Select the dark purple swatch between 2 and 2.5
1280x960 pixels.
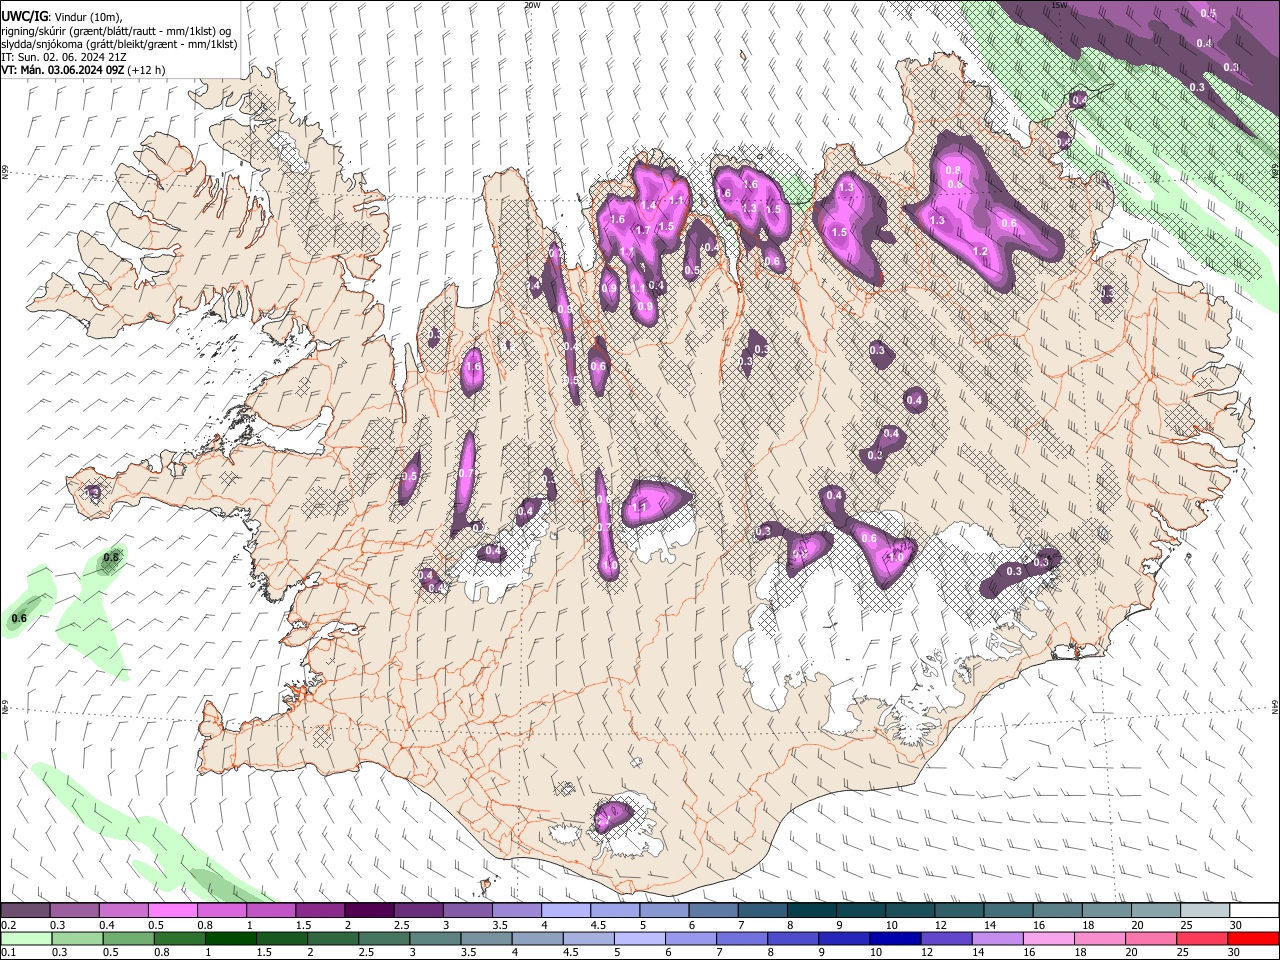click(x=369, y=911)
